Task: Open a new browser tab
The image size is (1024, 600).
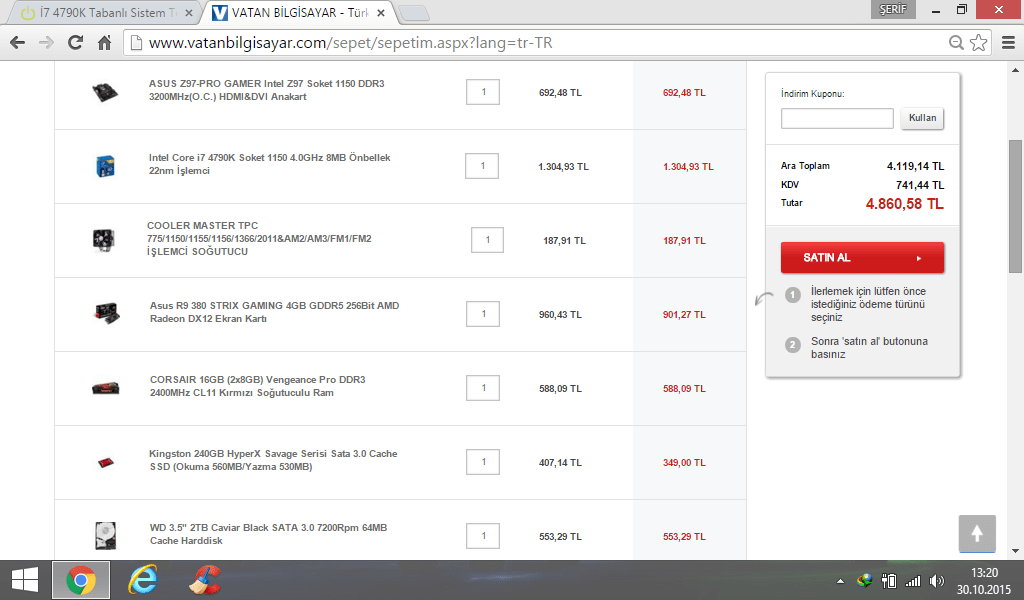Action: click(413, 12)
